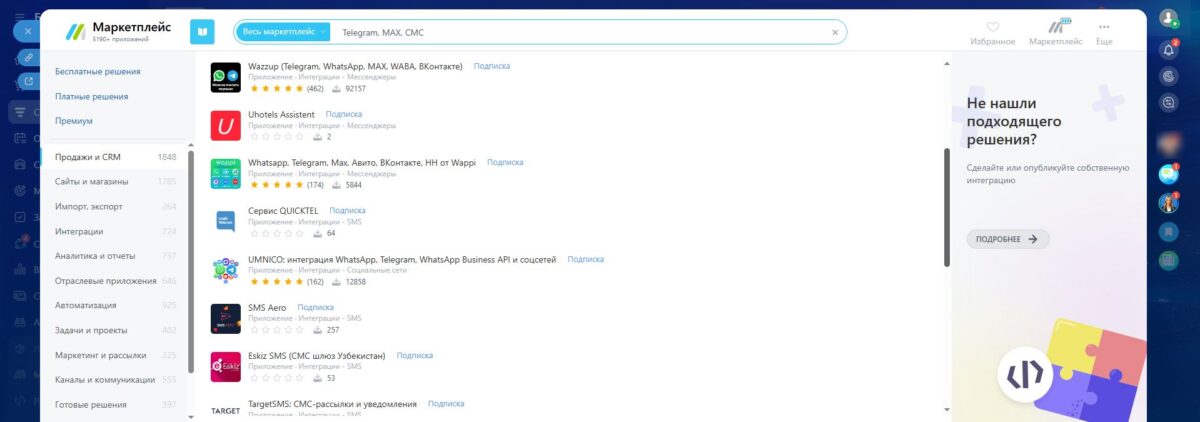Image resolution: width=1200 pixels, height=422 pixels.
Task: Open TargetSMS: СМС-рассылки и уведомления title
Action: pyautogui.click(x=332, y=404)
